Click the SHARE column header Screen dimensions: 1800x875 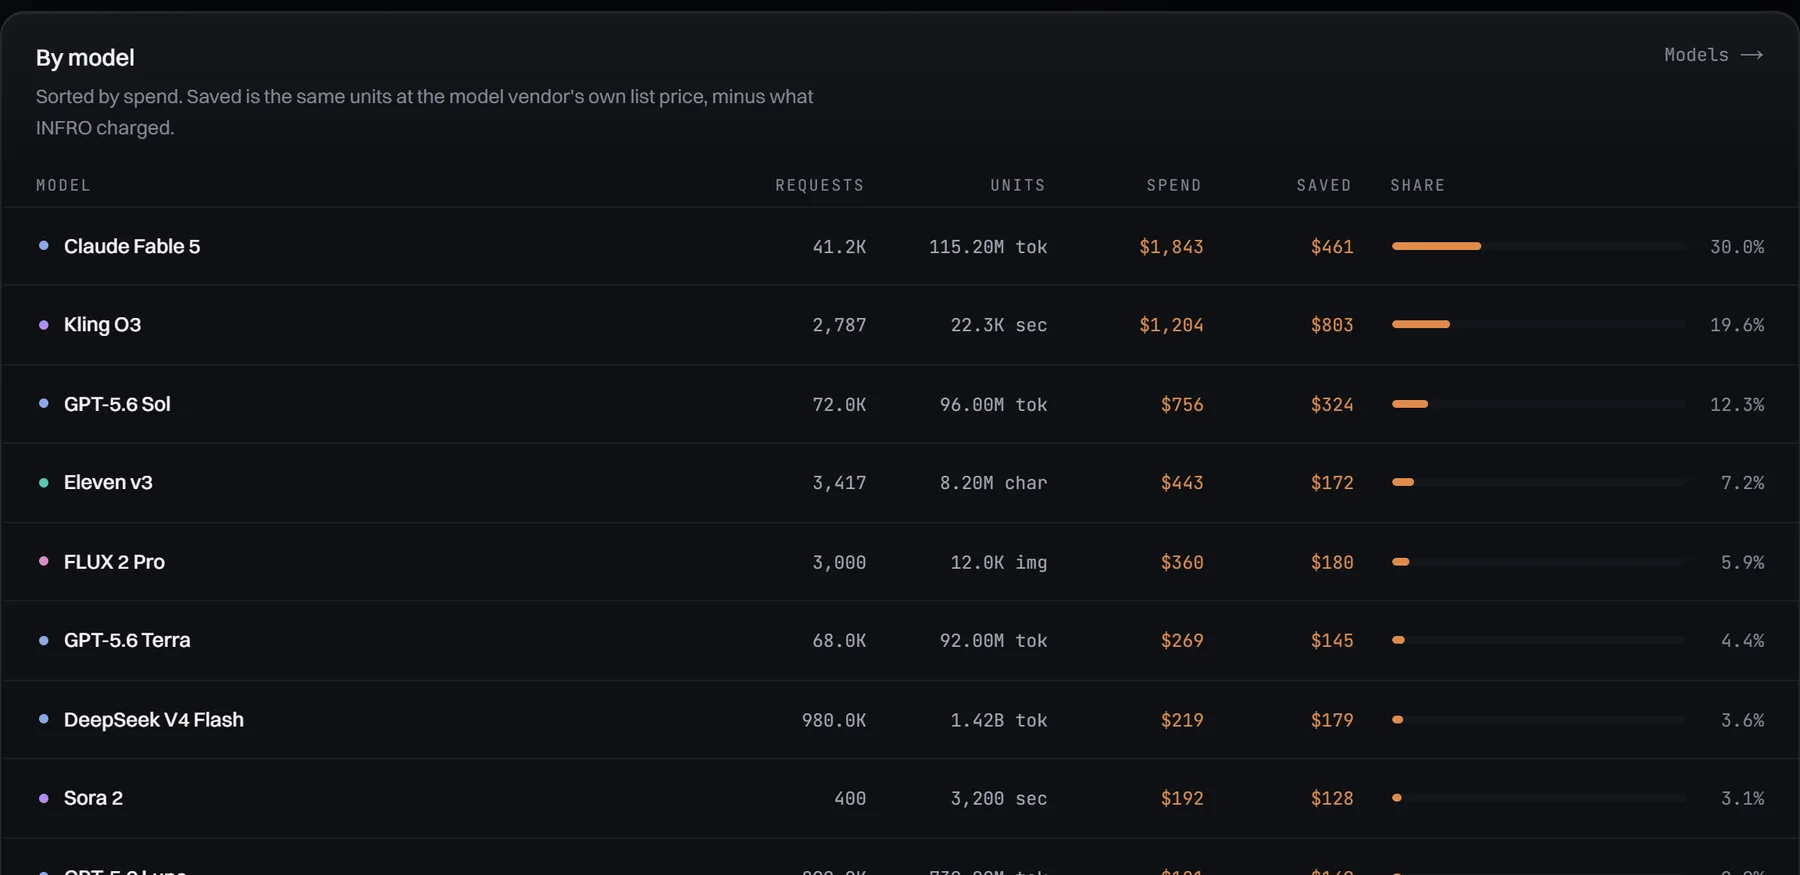click(1418, 185)
